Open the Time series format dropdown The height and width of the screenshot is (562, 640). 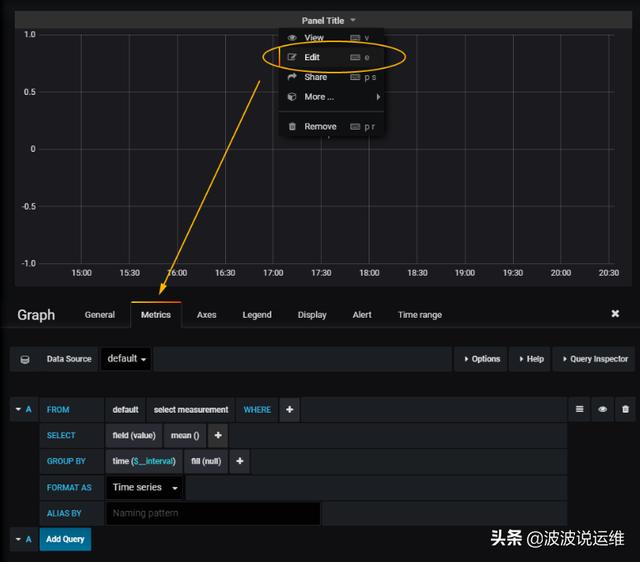pyautogui.click(x=145, y=487)
